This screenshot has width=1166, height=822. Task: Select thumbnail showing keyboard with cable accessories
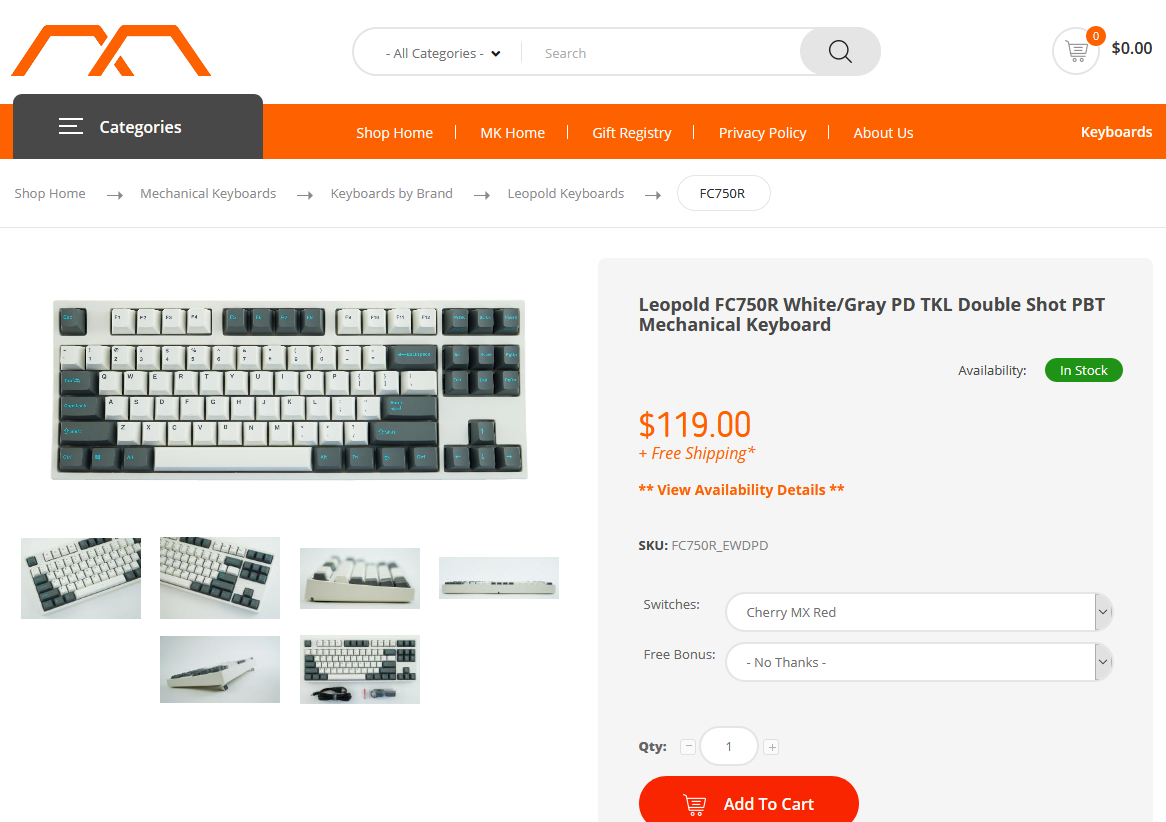pos(360,670)
